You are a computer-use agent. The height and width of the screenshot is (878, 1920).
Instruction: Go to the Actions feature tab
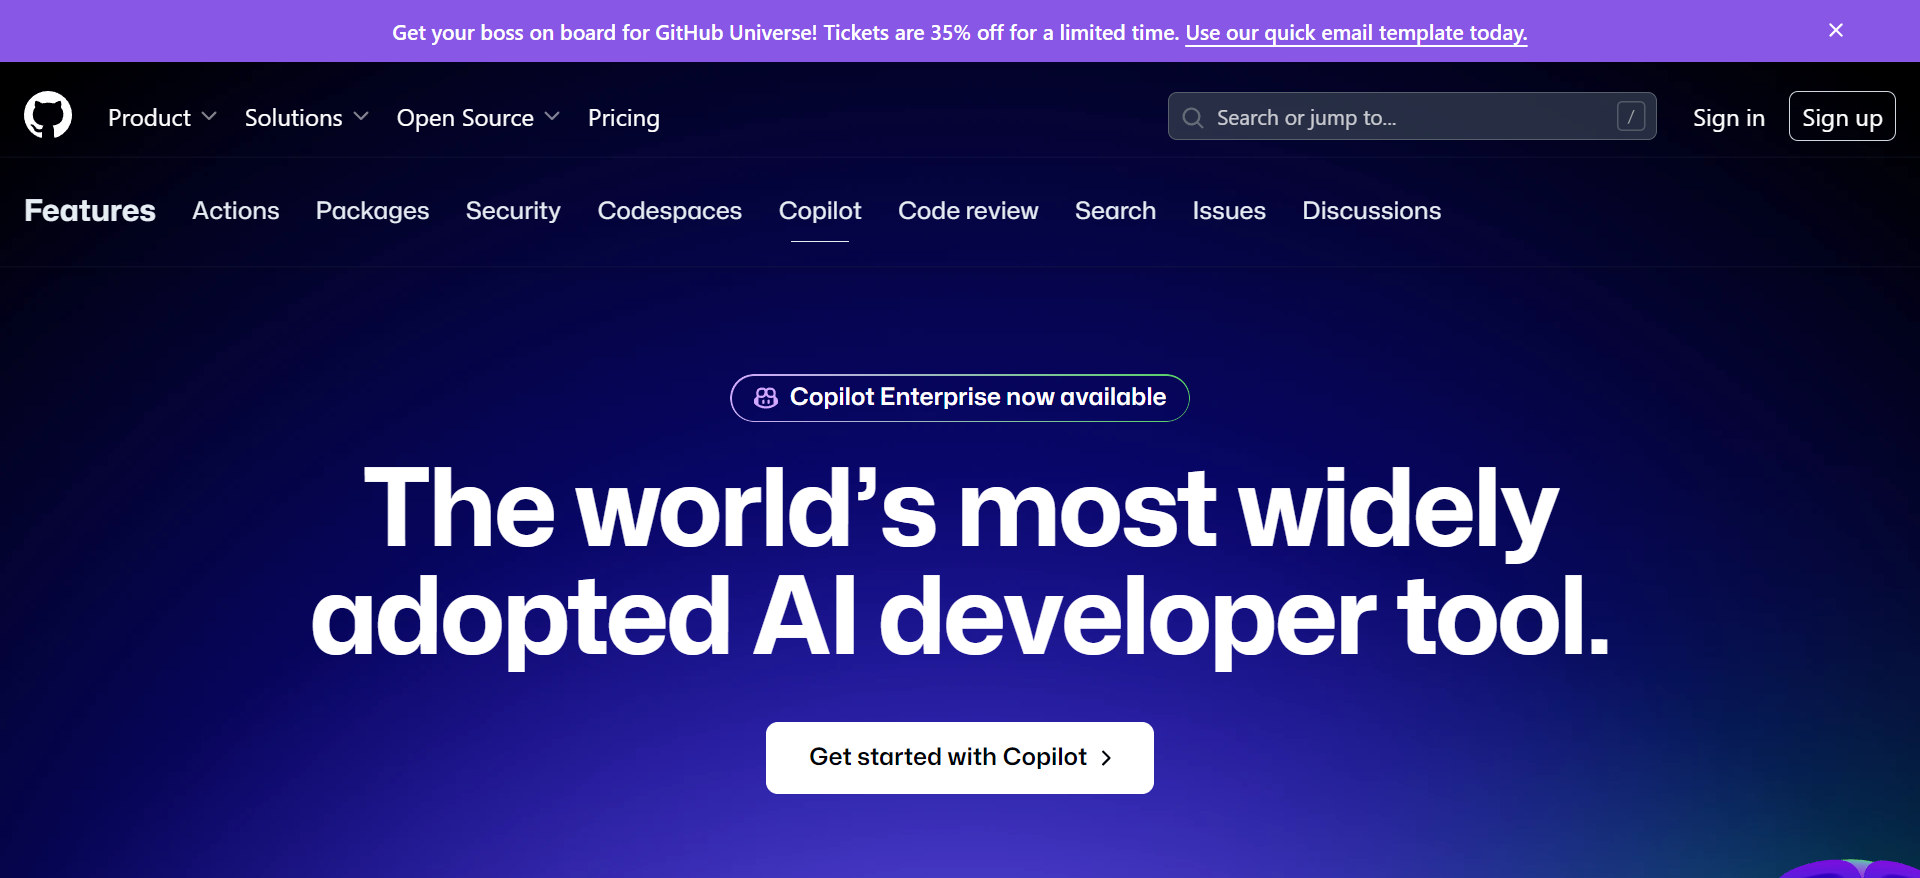click(x=236, y=210)
